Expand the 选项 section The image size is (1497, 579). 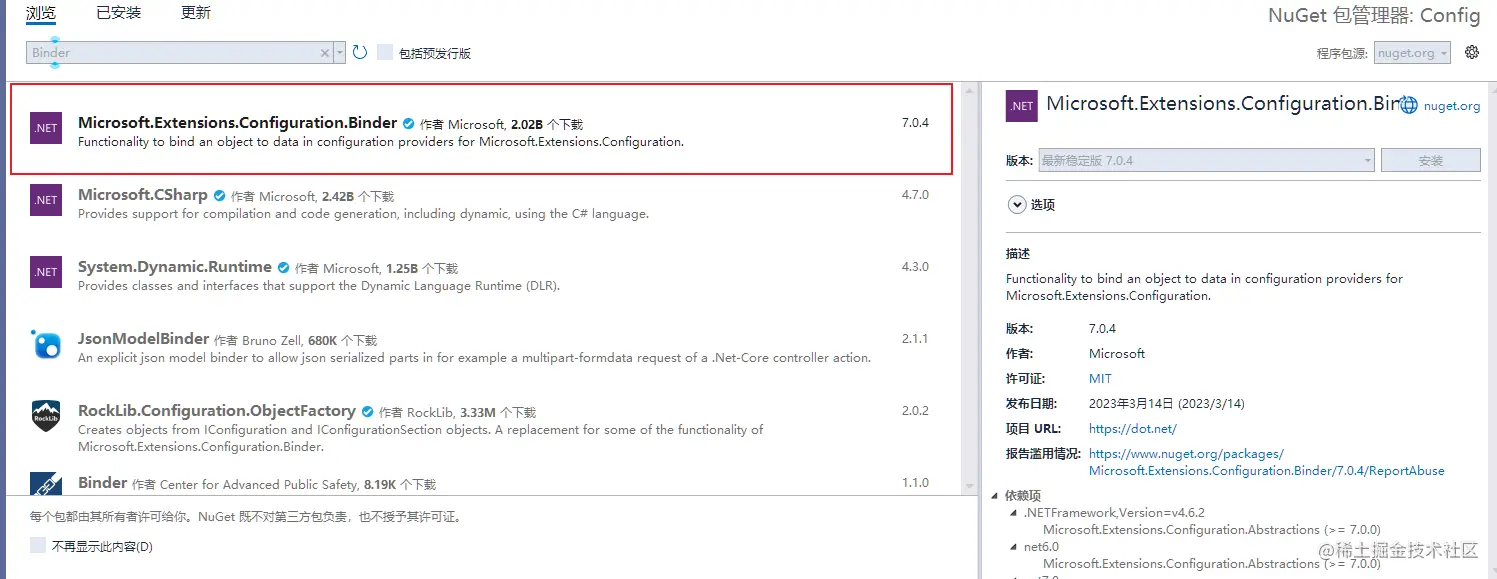click(1017, 204)
